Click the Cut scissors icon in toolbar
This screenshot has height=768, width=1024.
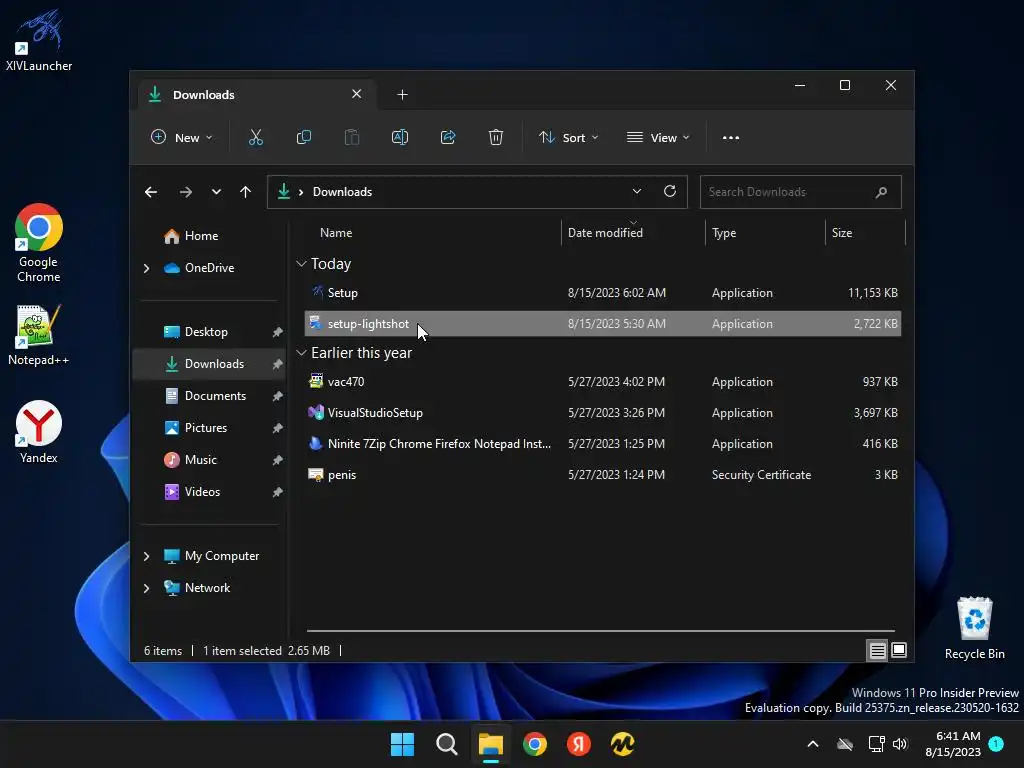point(255,138)
